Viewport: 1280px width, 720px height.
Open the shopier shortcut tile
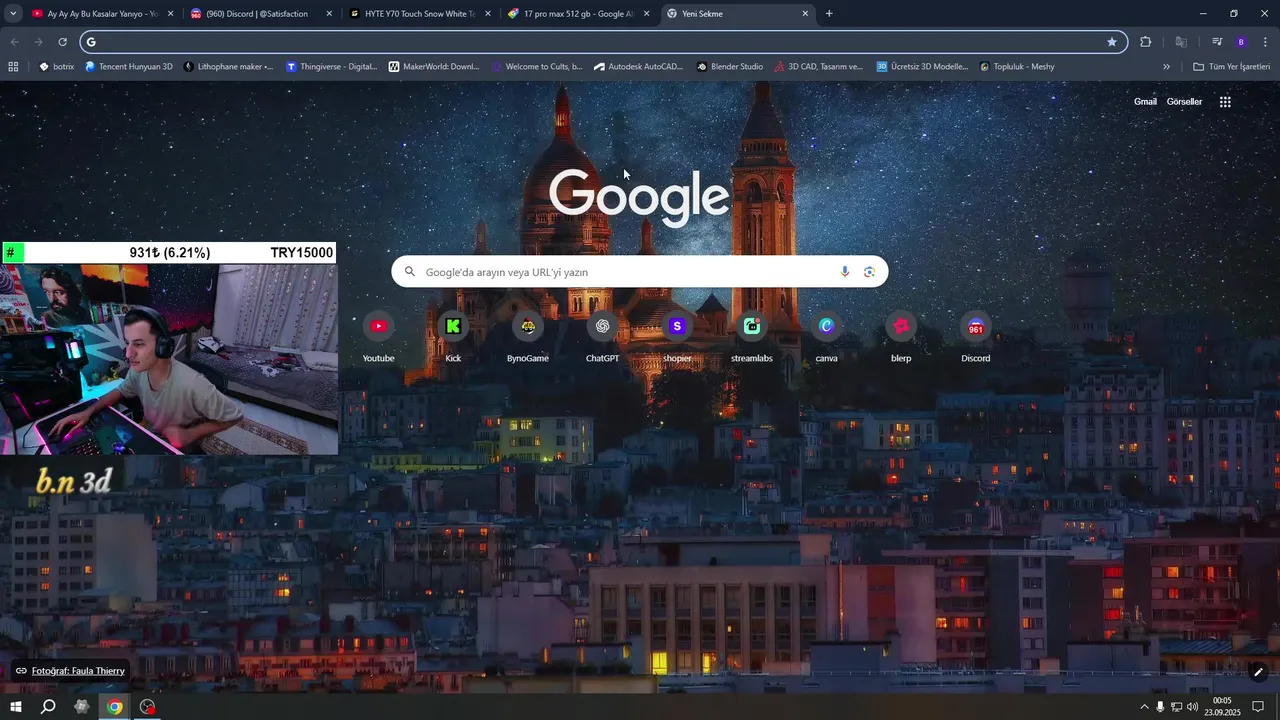(677, 337)
